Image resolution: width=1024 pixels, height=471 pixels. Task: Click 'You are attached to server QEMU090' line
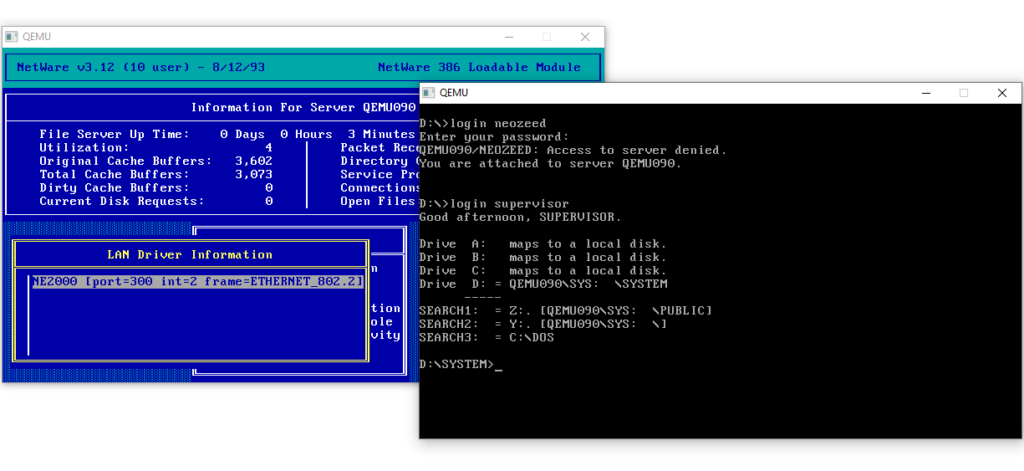click(550, 163)
